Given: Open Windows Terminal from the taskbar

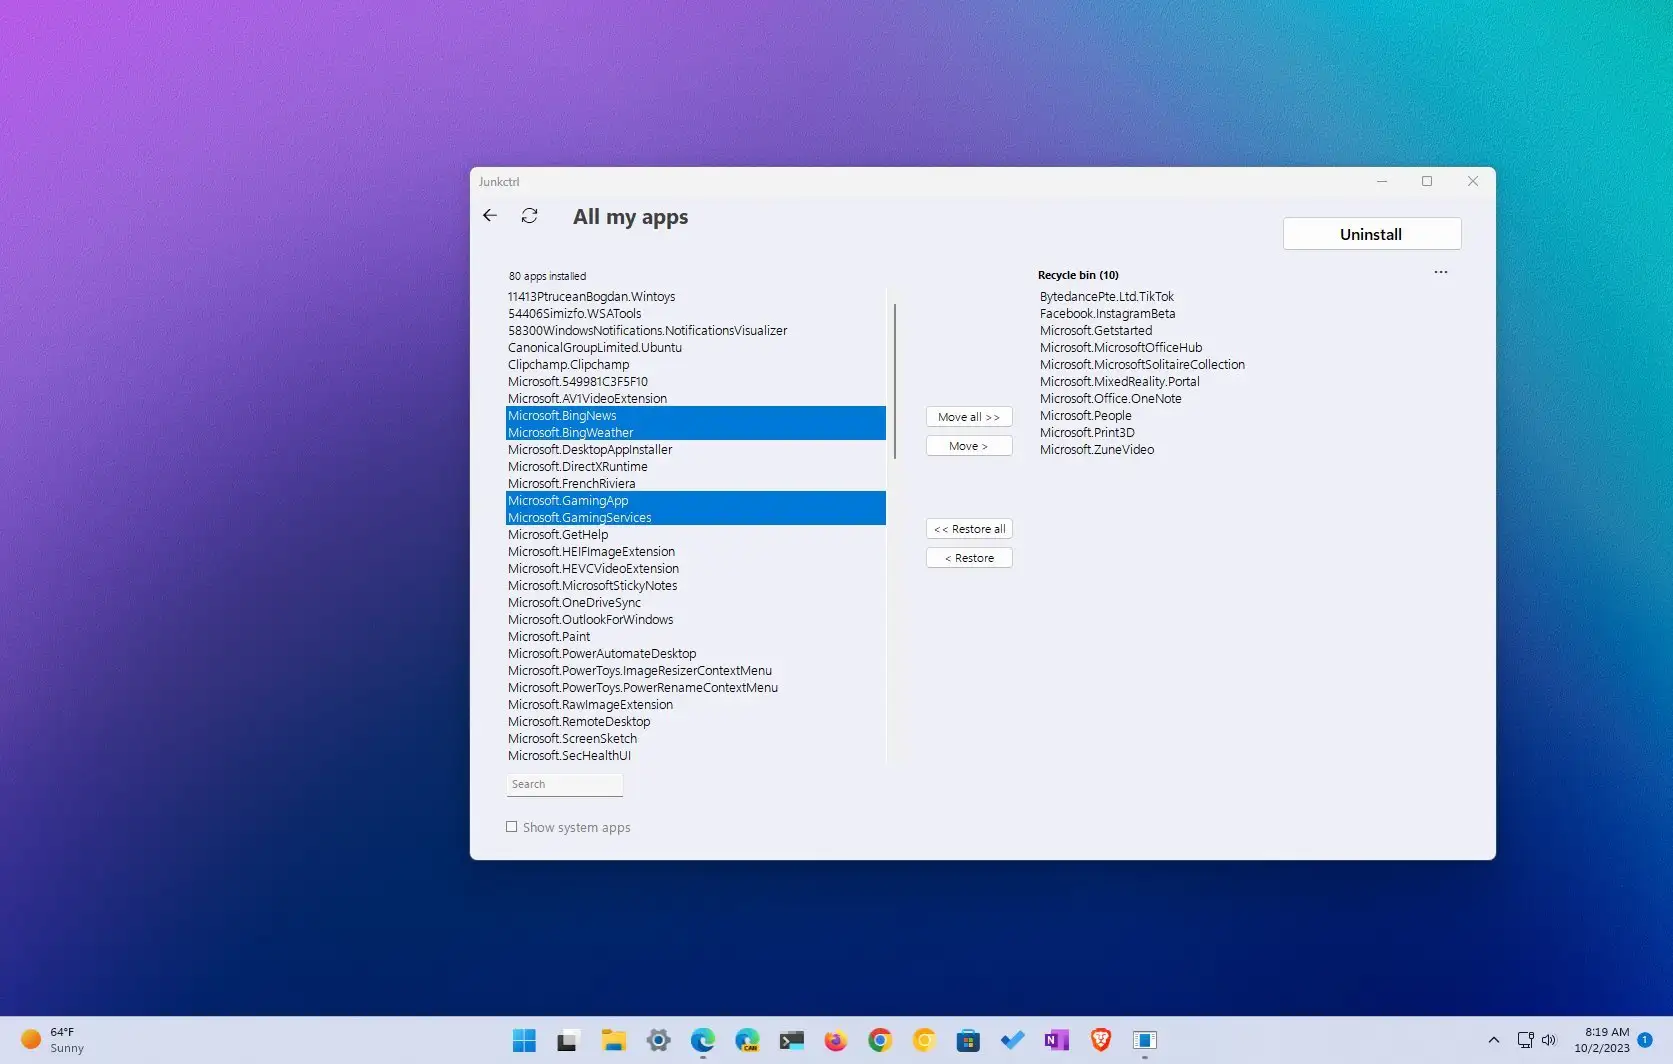Looking at the screenshot, I should 791,1040.
